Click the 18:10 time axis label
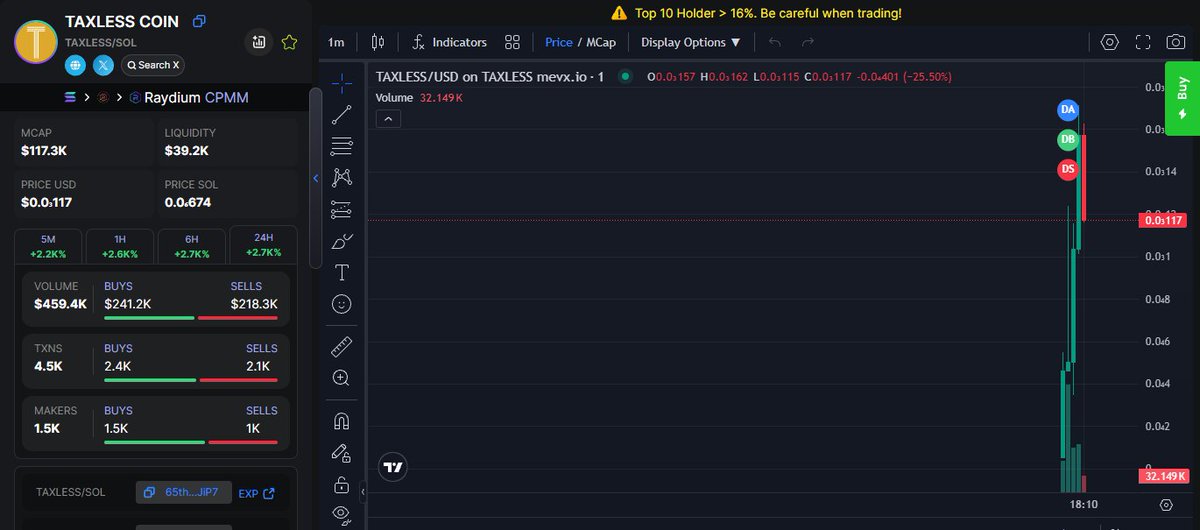The width and height of the screenshot is (1200, 530). click(1083, 505)
